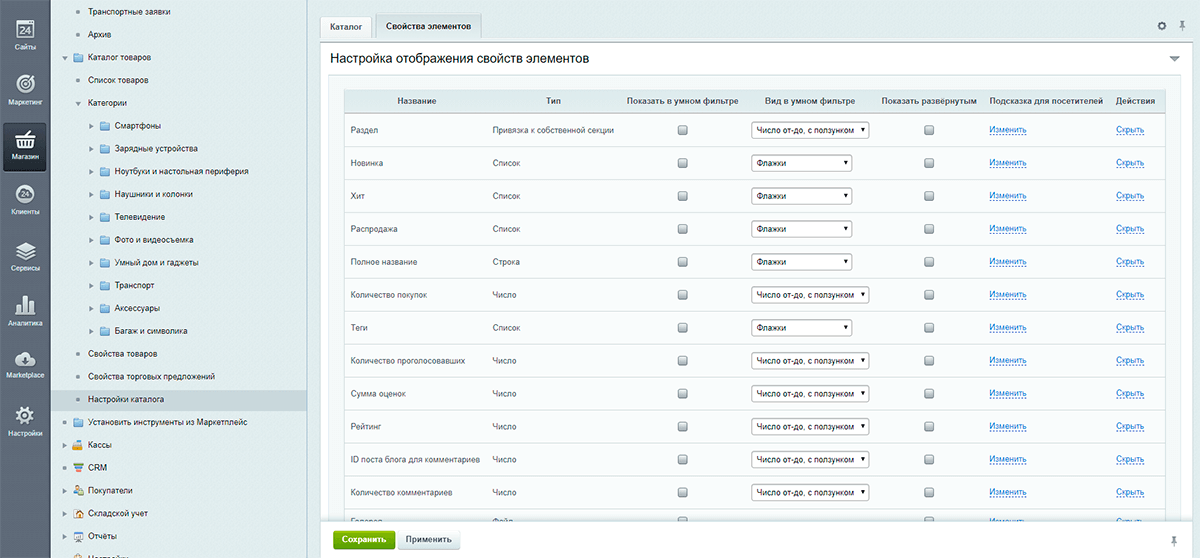Click the green Сохранить button
Image resolution: width=1200 pixels, height=558 pixels.
coord(364,540)
